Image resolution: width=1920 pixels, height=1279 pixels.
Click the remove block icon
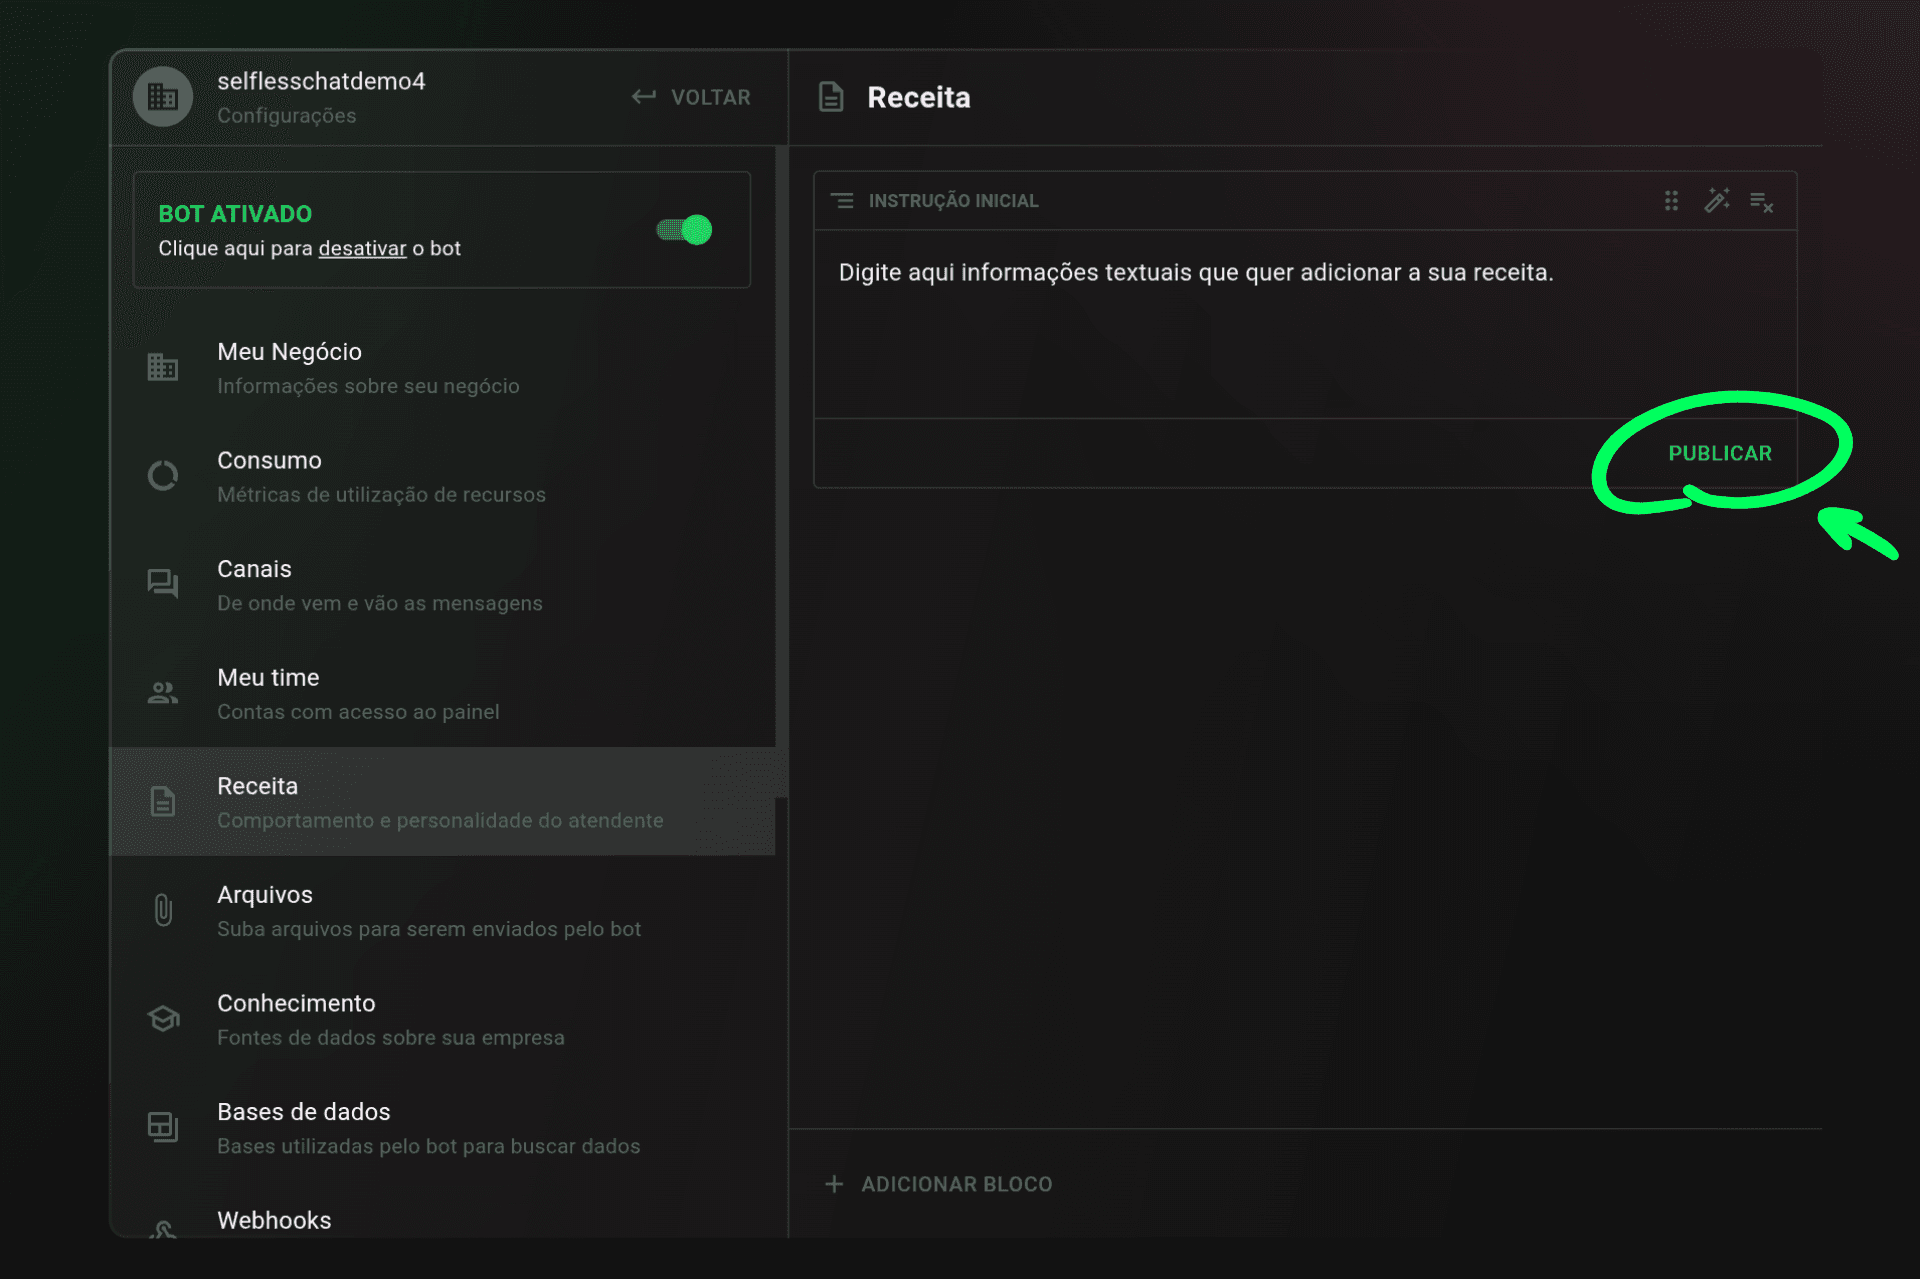pyautogui.click(x=1762, y=202)
